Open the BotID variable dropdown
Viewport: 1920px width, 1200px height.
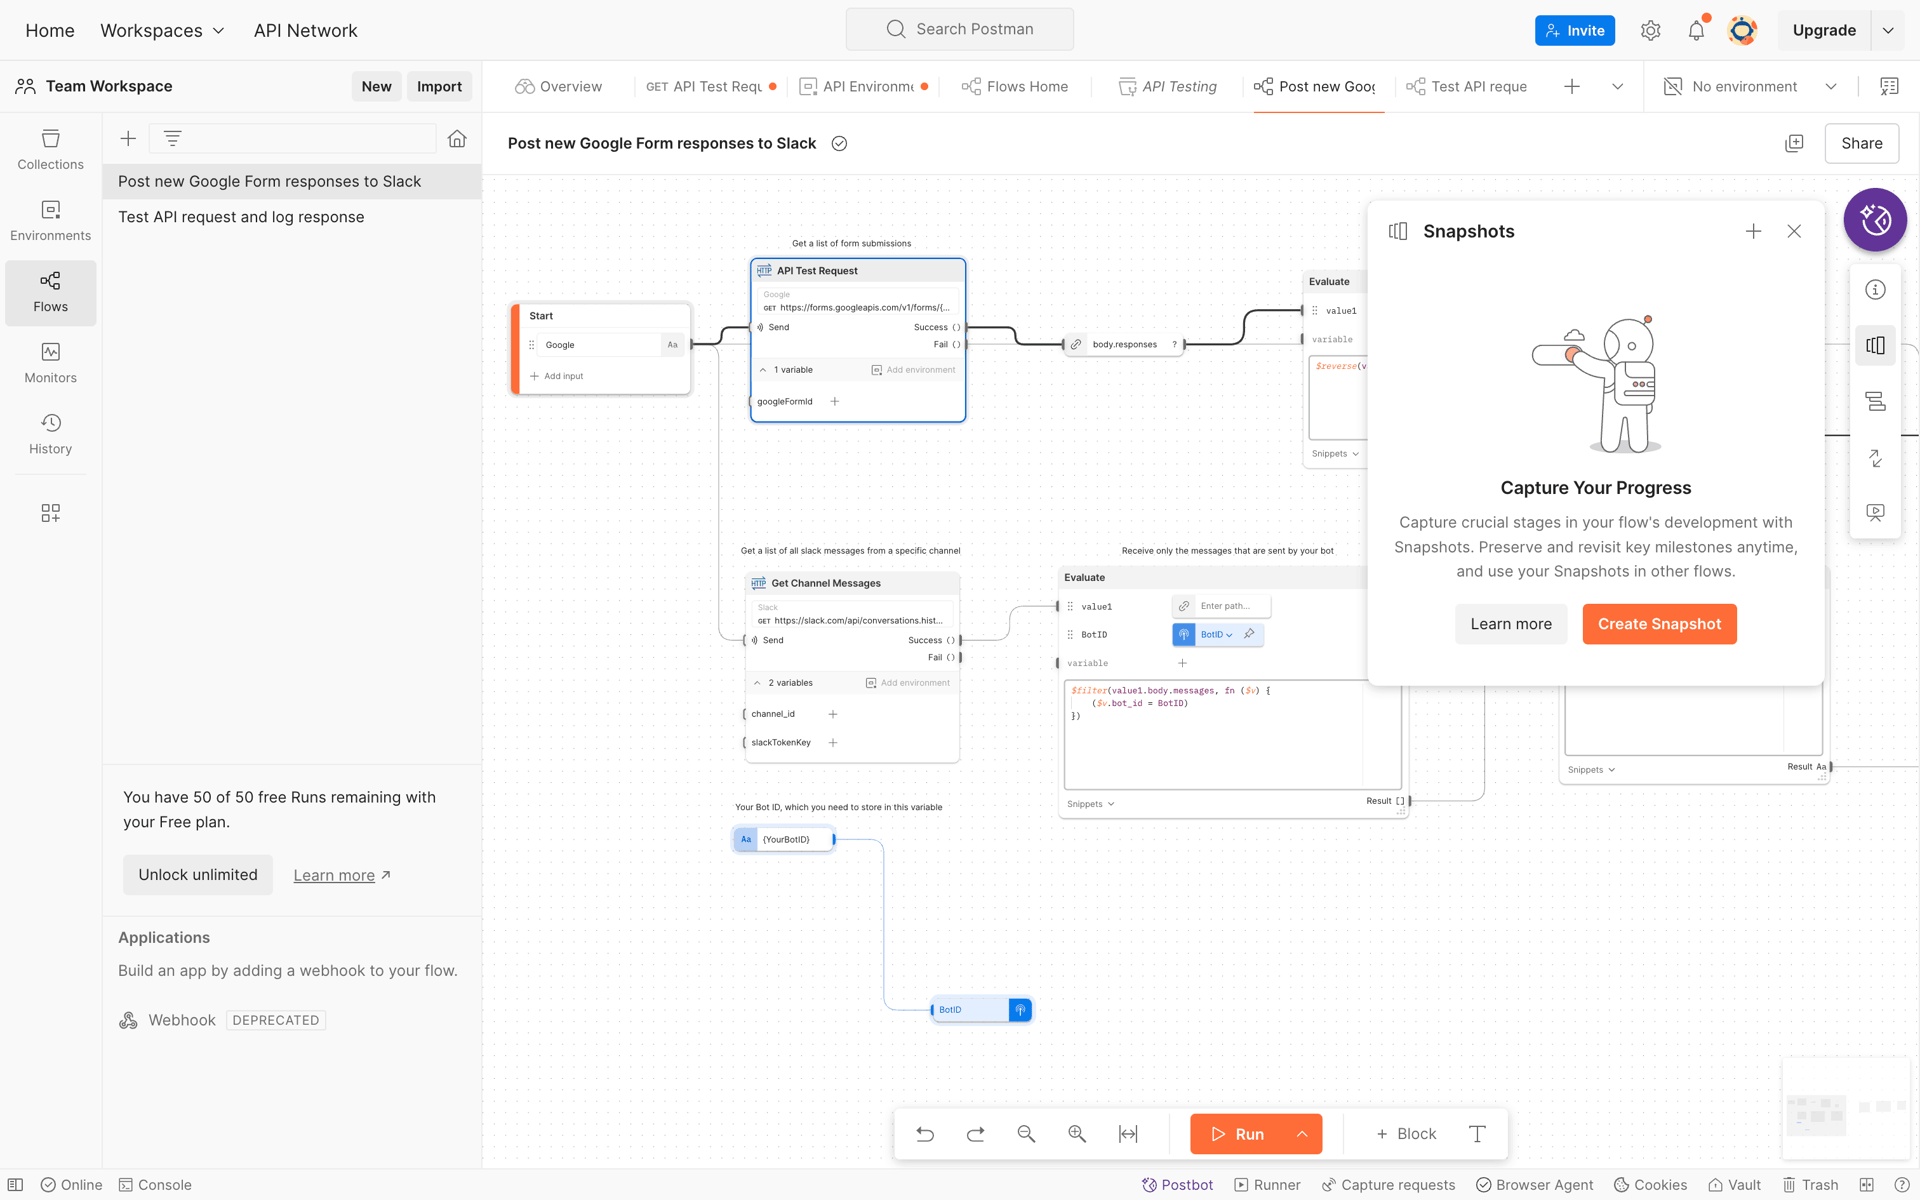[1217, 634]
